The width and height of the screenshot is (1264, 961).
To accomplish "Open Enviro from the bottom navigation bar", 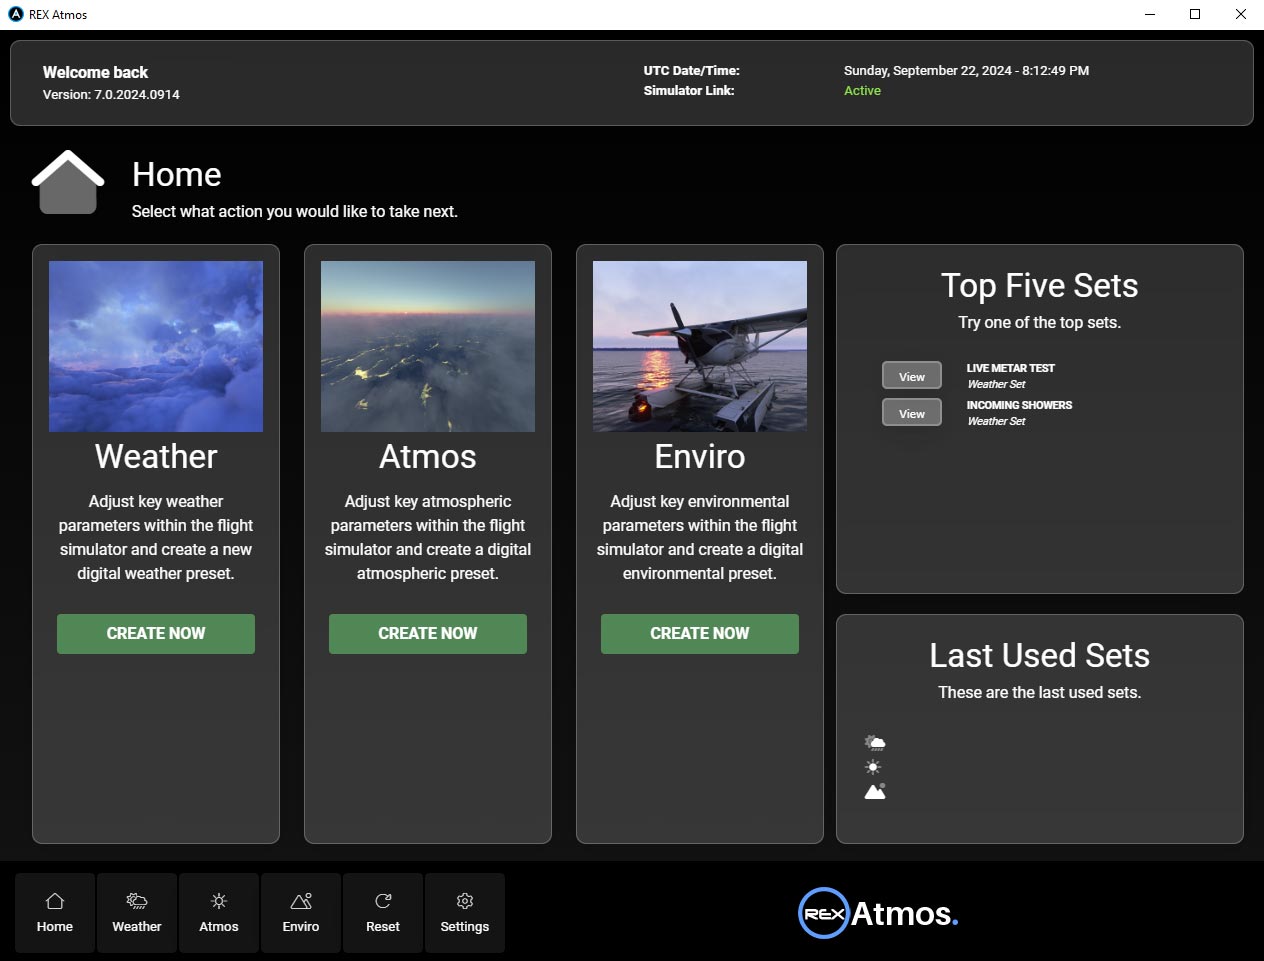I will 300,912.
